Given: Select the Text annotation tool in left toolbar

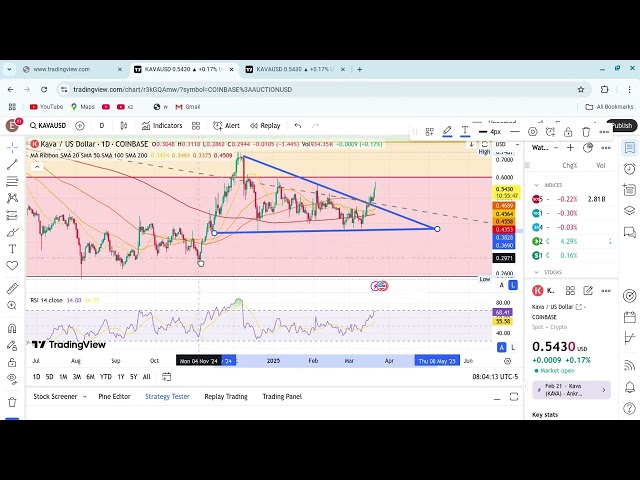Looking at the screenshot, I should click(x=12, y=249).
